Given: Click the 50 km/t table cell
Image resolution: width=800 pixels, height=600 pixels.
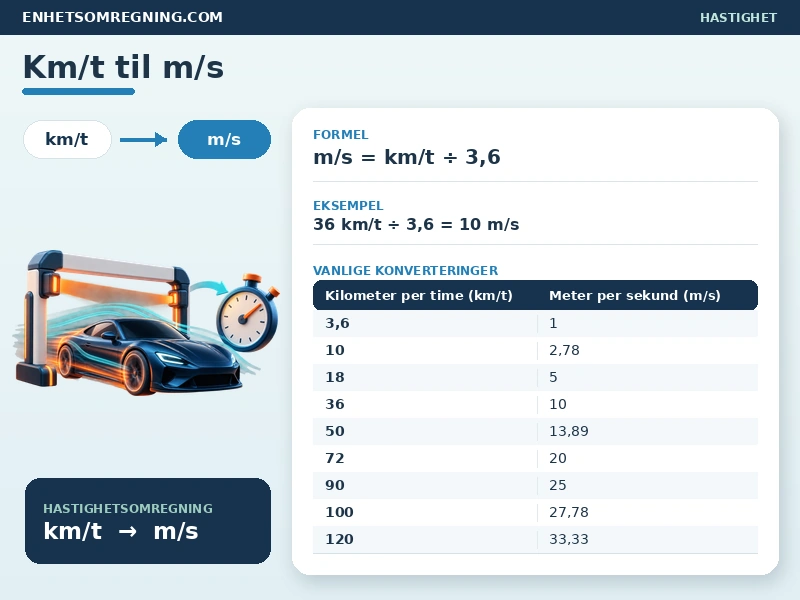Looking at the screenshot, I should [x=425, y=431].
